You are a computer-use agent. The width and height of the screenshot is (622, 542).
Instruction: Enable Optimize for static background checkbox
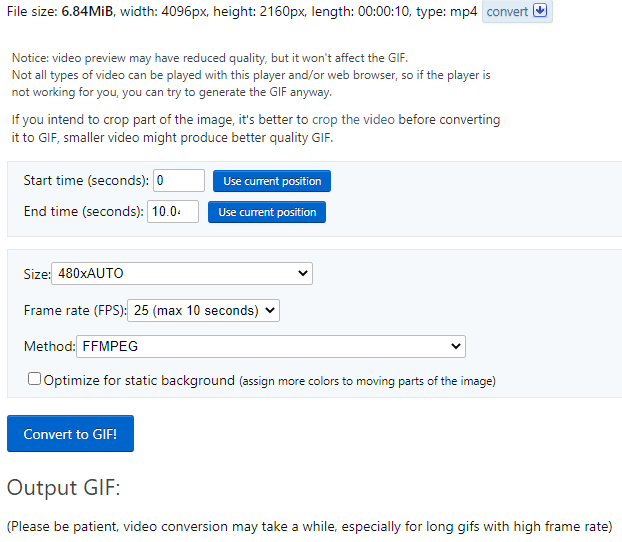click(x=35, y=379)
